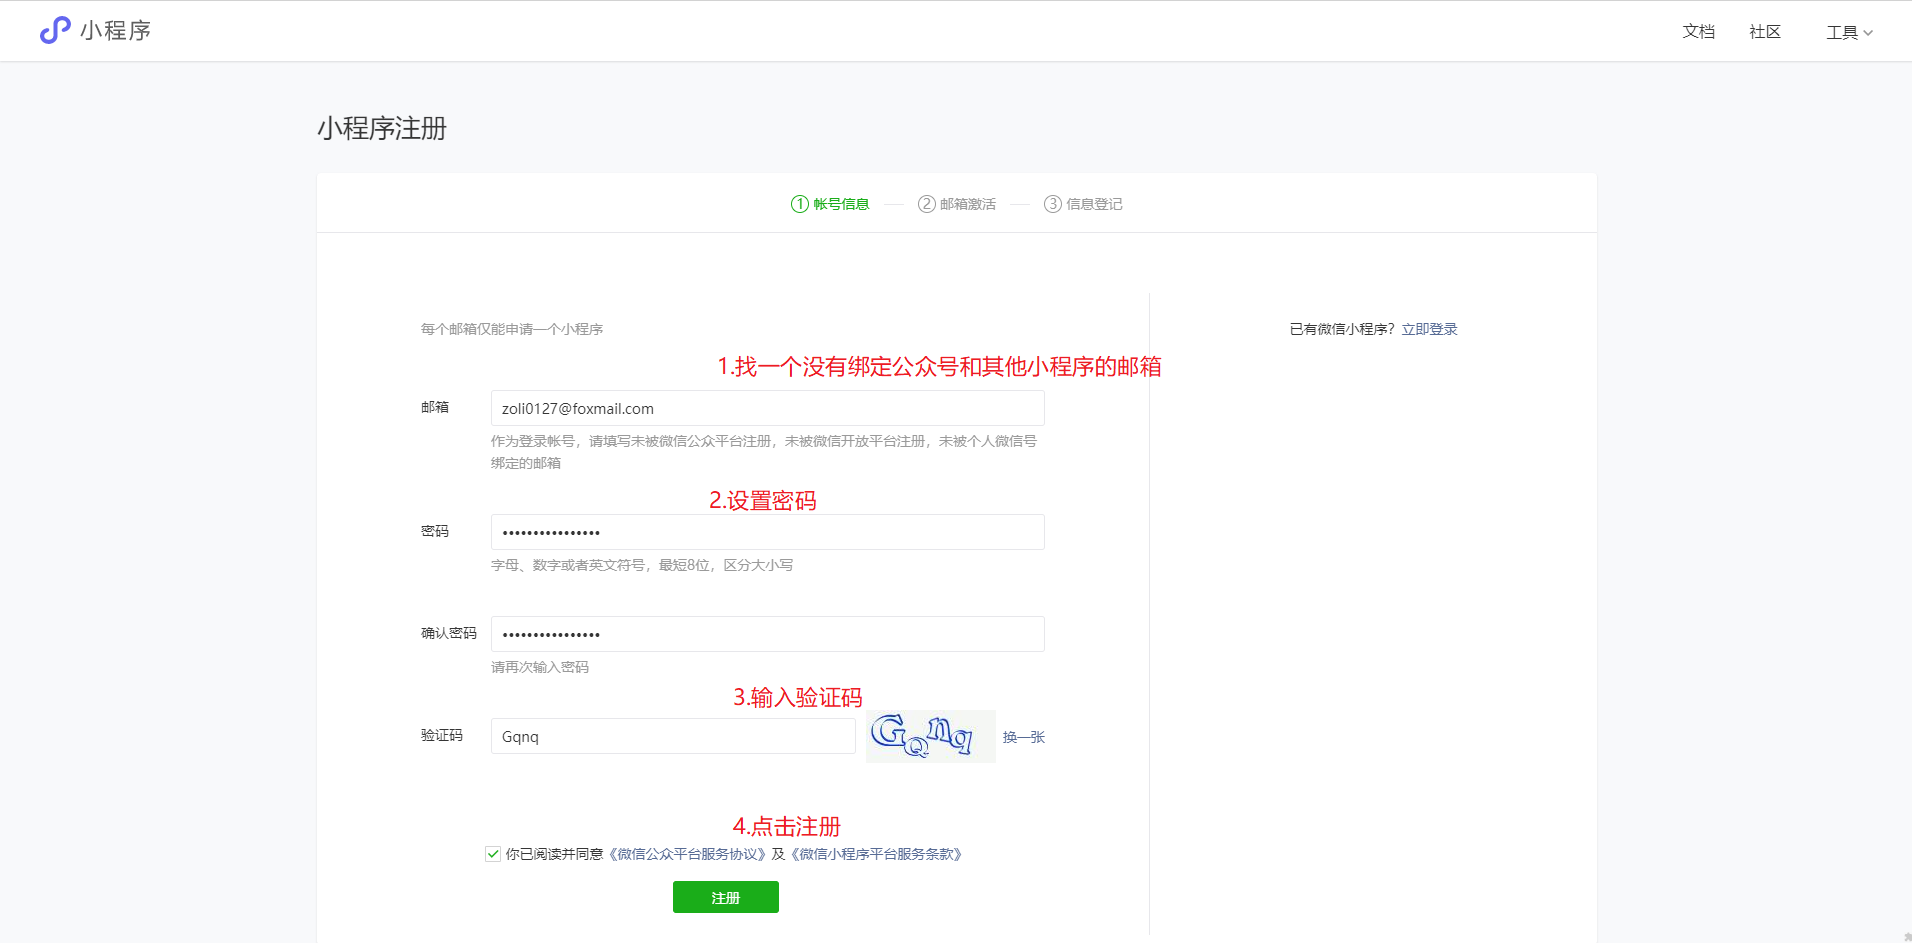1912x943 pixels.
Task: Click the Mini Program logo icon
Action: coord(55,30)
